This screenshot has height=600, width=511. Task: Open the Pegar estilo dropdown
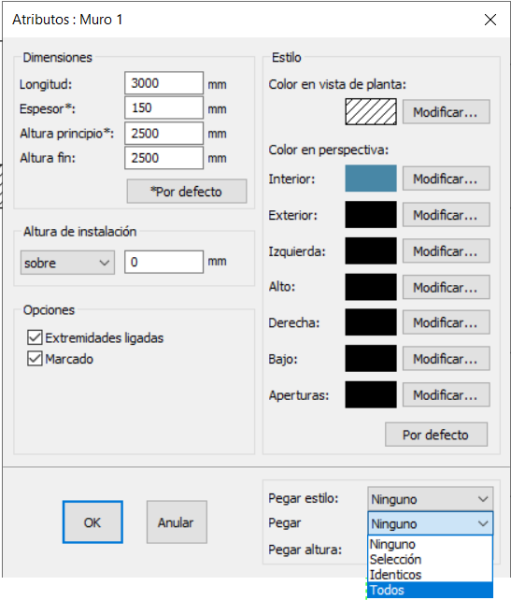point(430,499)
